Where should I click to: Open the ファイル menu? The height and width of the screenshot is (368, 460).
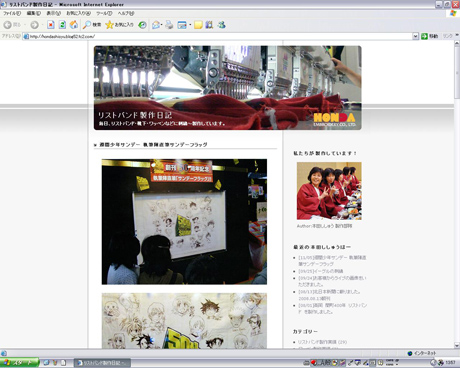tap(12, 13)
